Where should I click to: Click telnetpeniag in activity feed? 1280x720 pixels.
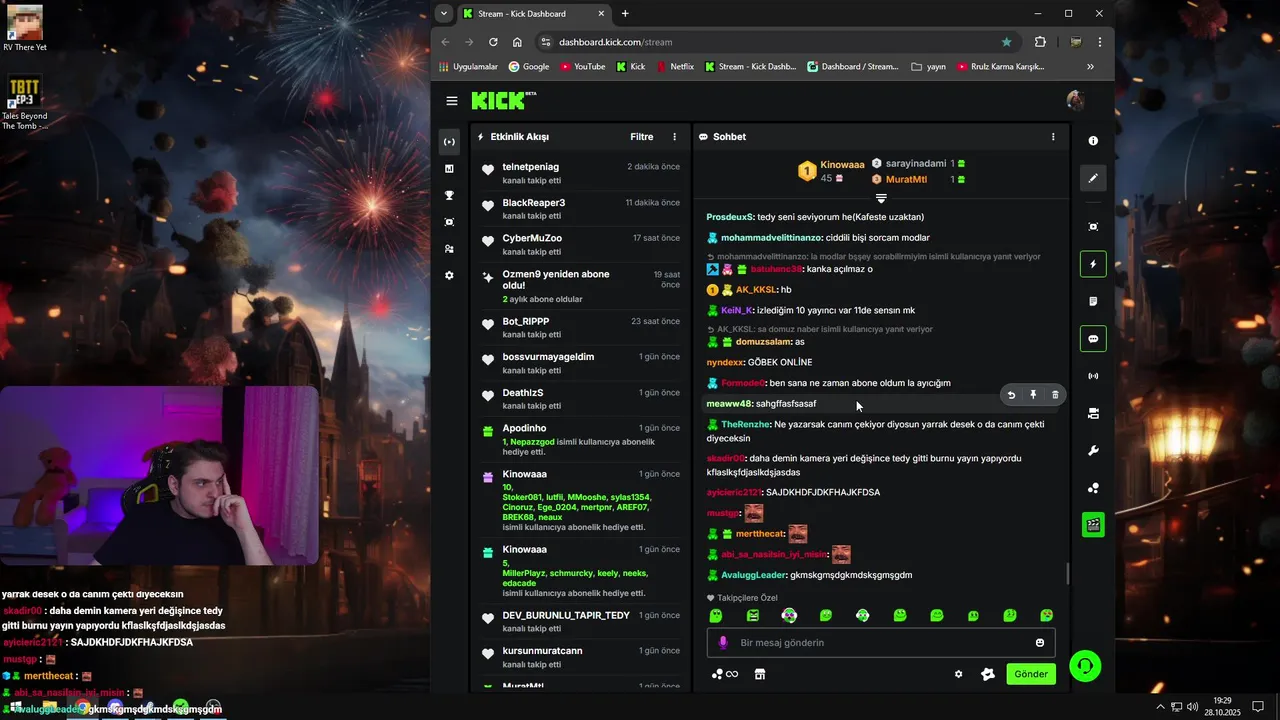click(530, 167)
